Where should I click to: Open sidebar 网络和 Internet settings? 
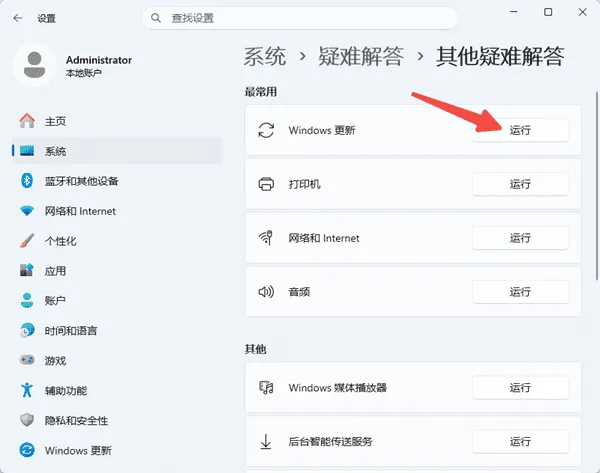pyautogui.click(x=117, y=210)
